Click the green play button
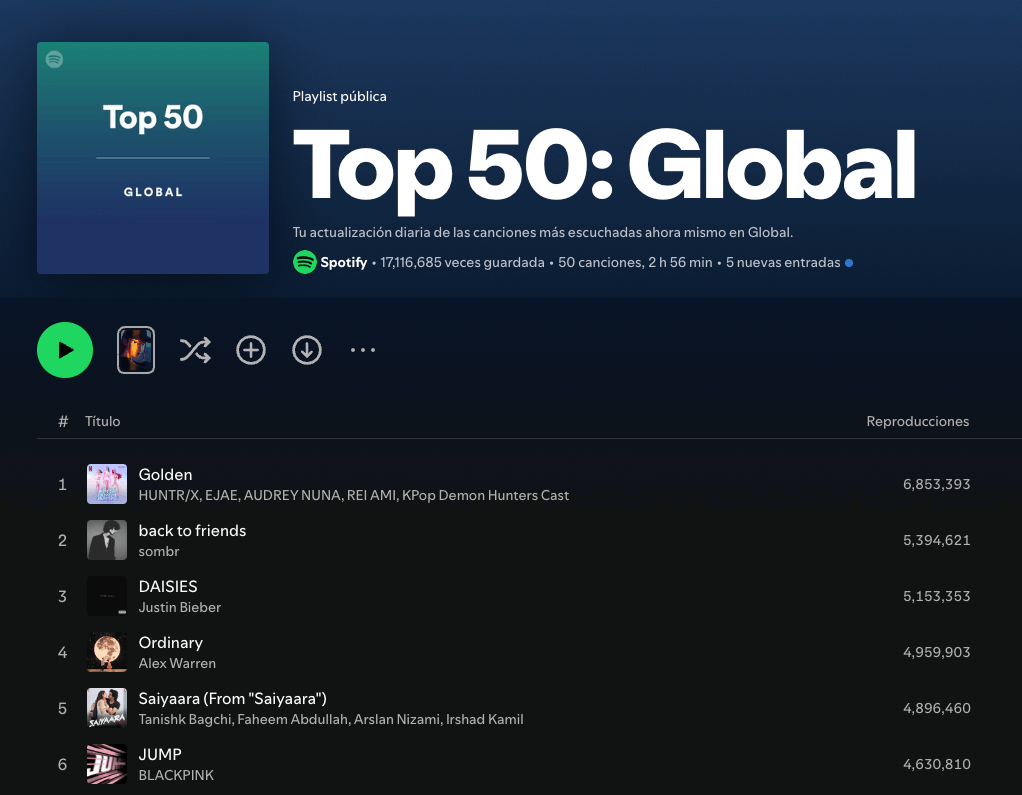Screen dimensions: 1022x795 point(64,349)
